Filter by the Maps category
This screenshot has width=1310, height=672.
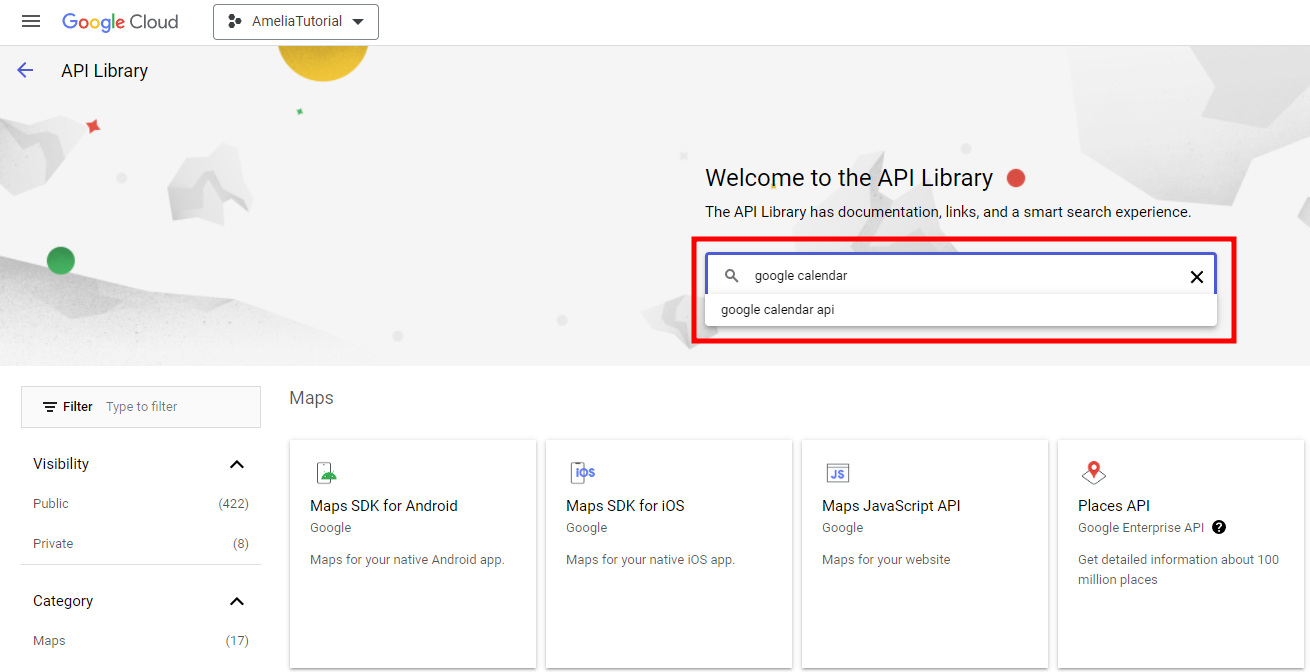pos(49,640)
